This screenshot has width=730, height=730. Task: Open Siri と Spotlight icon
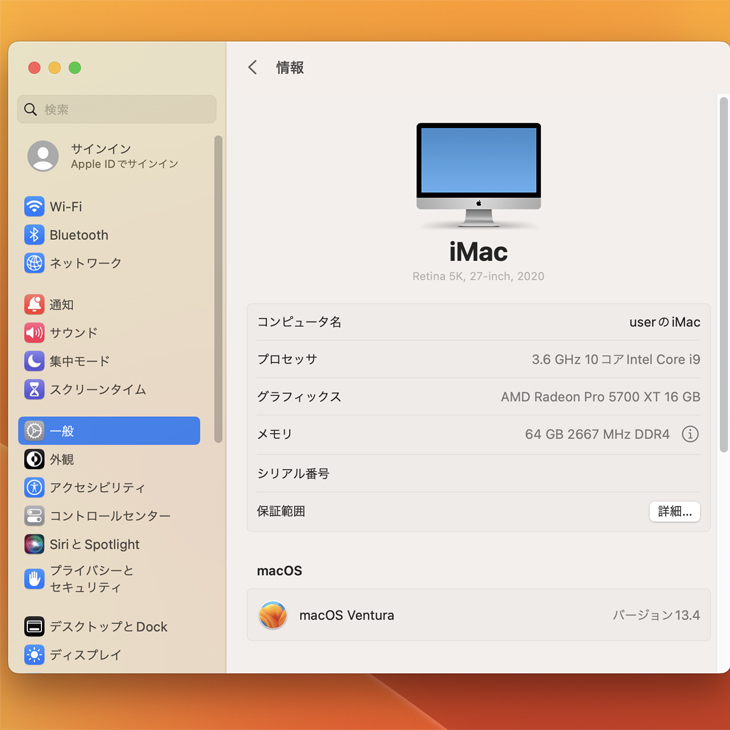(34, 544)
